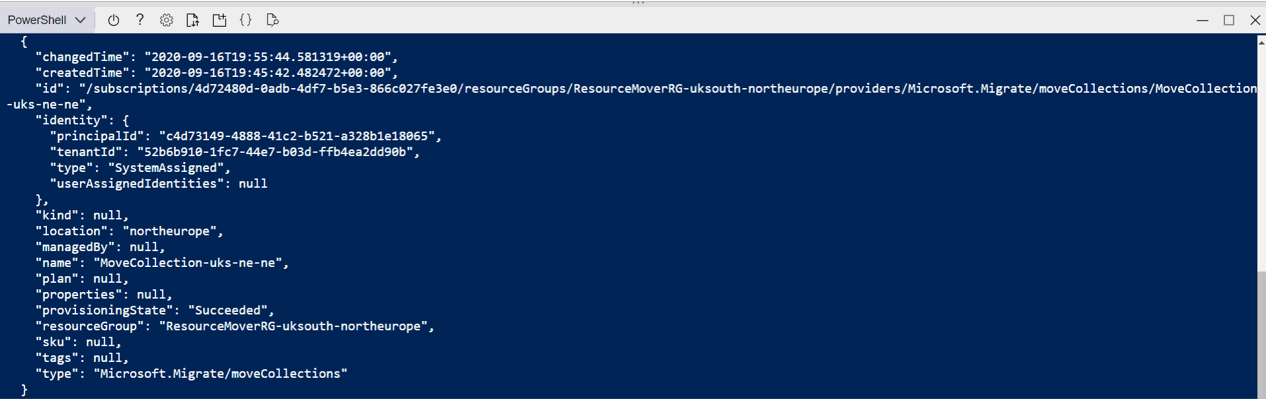Open the Cloud Shell help menu
Image resolution: width=1266 pixels, height=399 pixels.
coord(140,20)
